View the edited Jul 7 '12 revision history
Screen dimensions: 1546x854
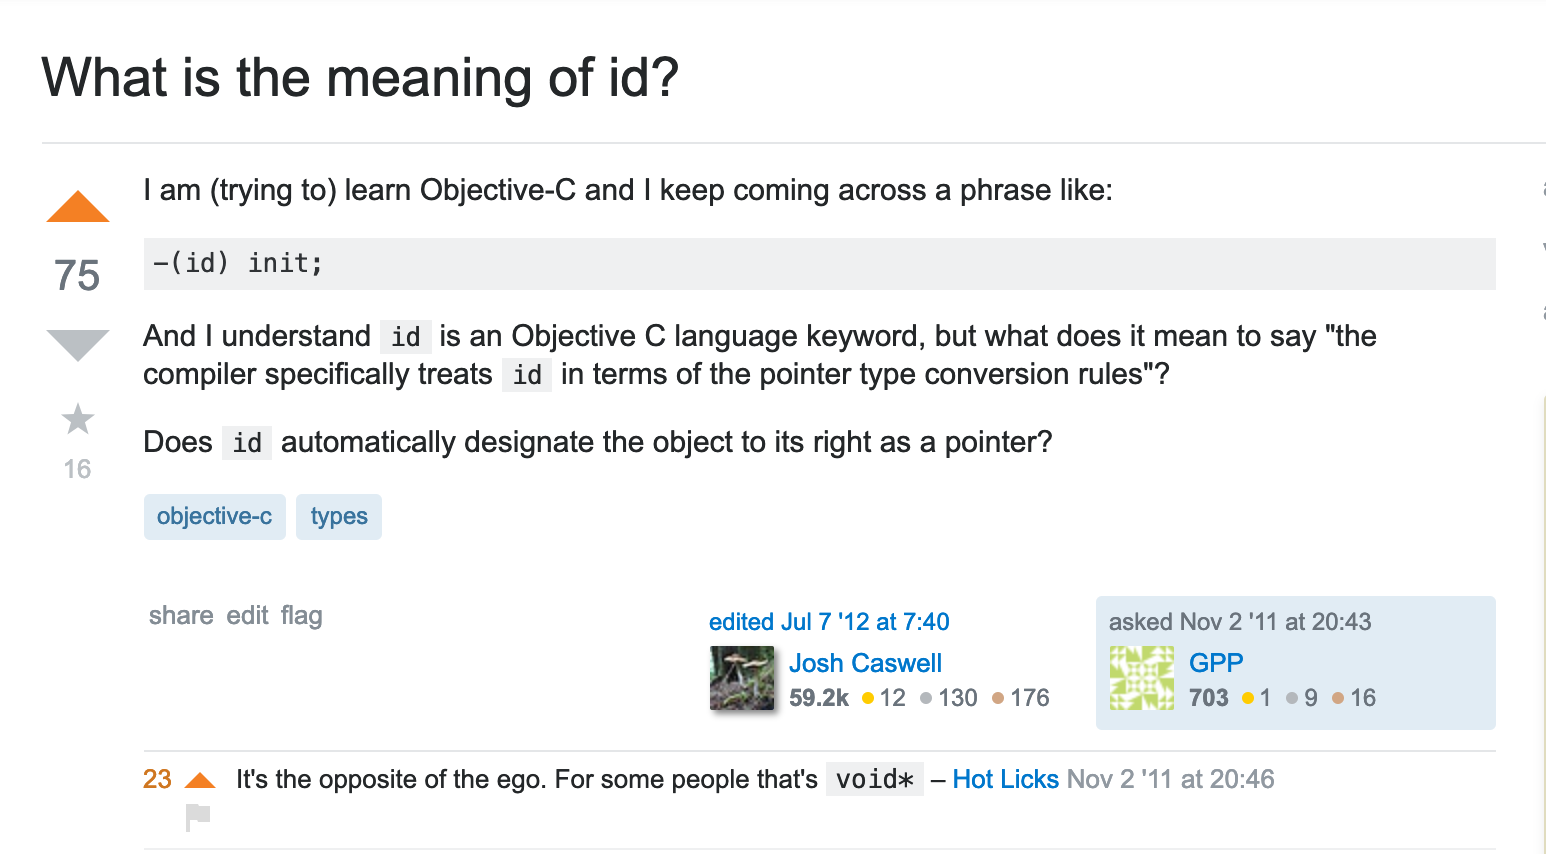pos(829,622)
